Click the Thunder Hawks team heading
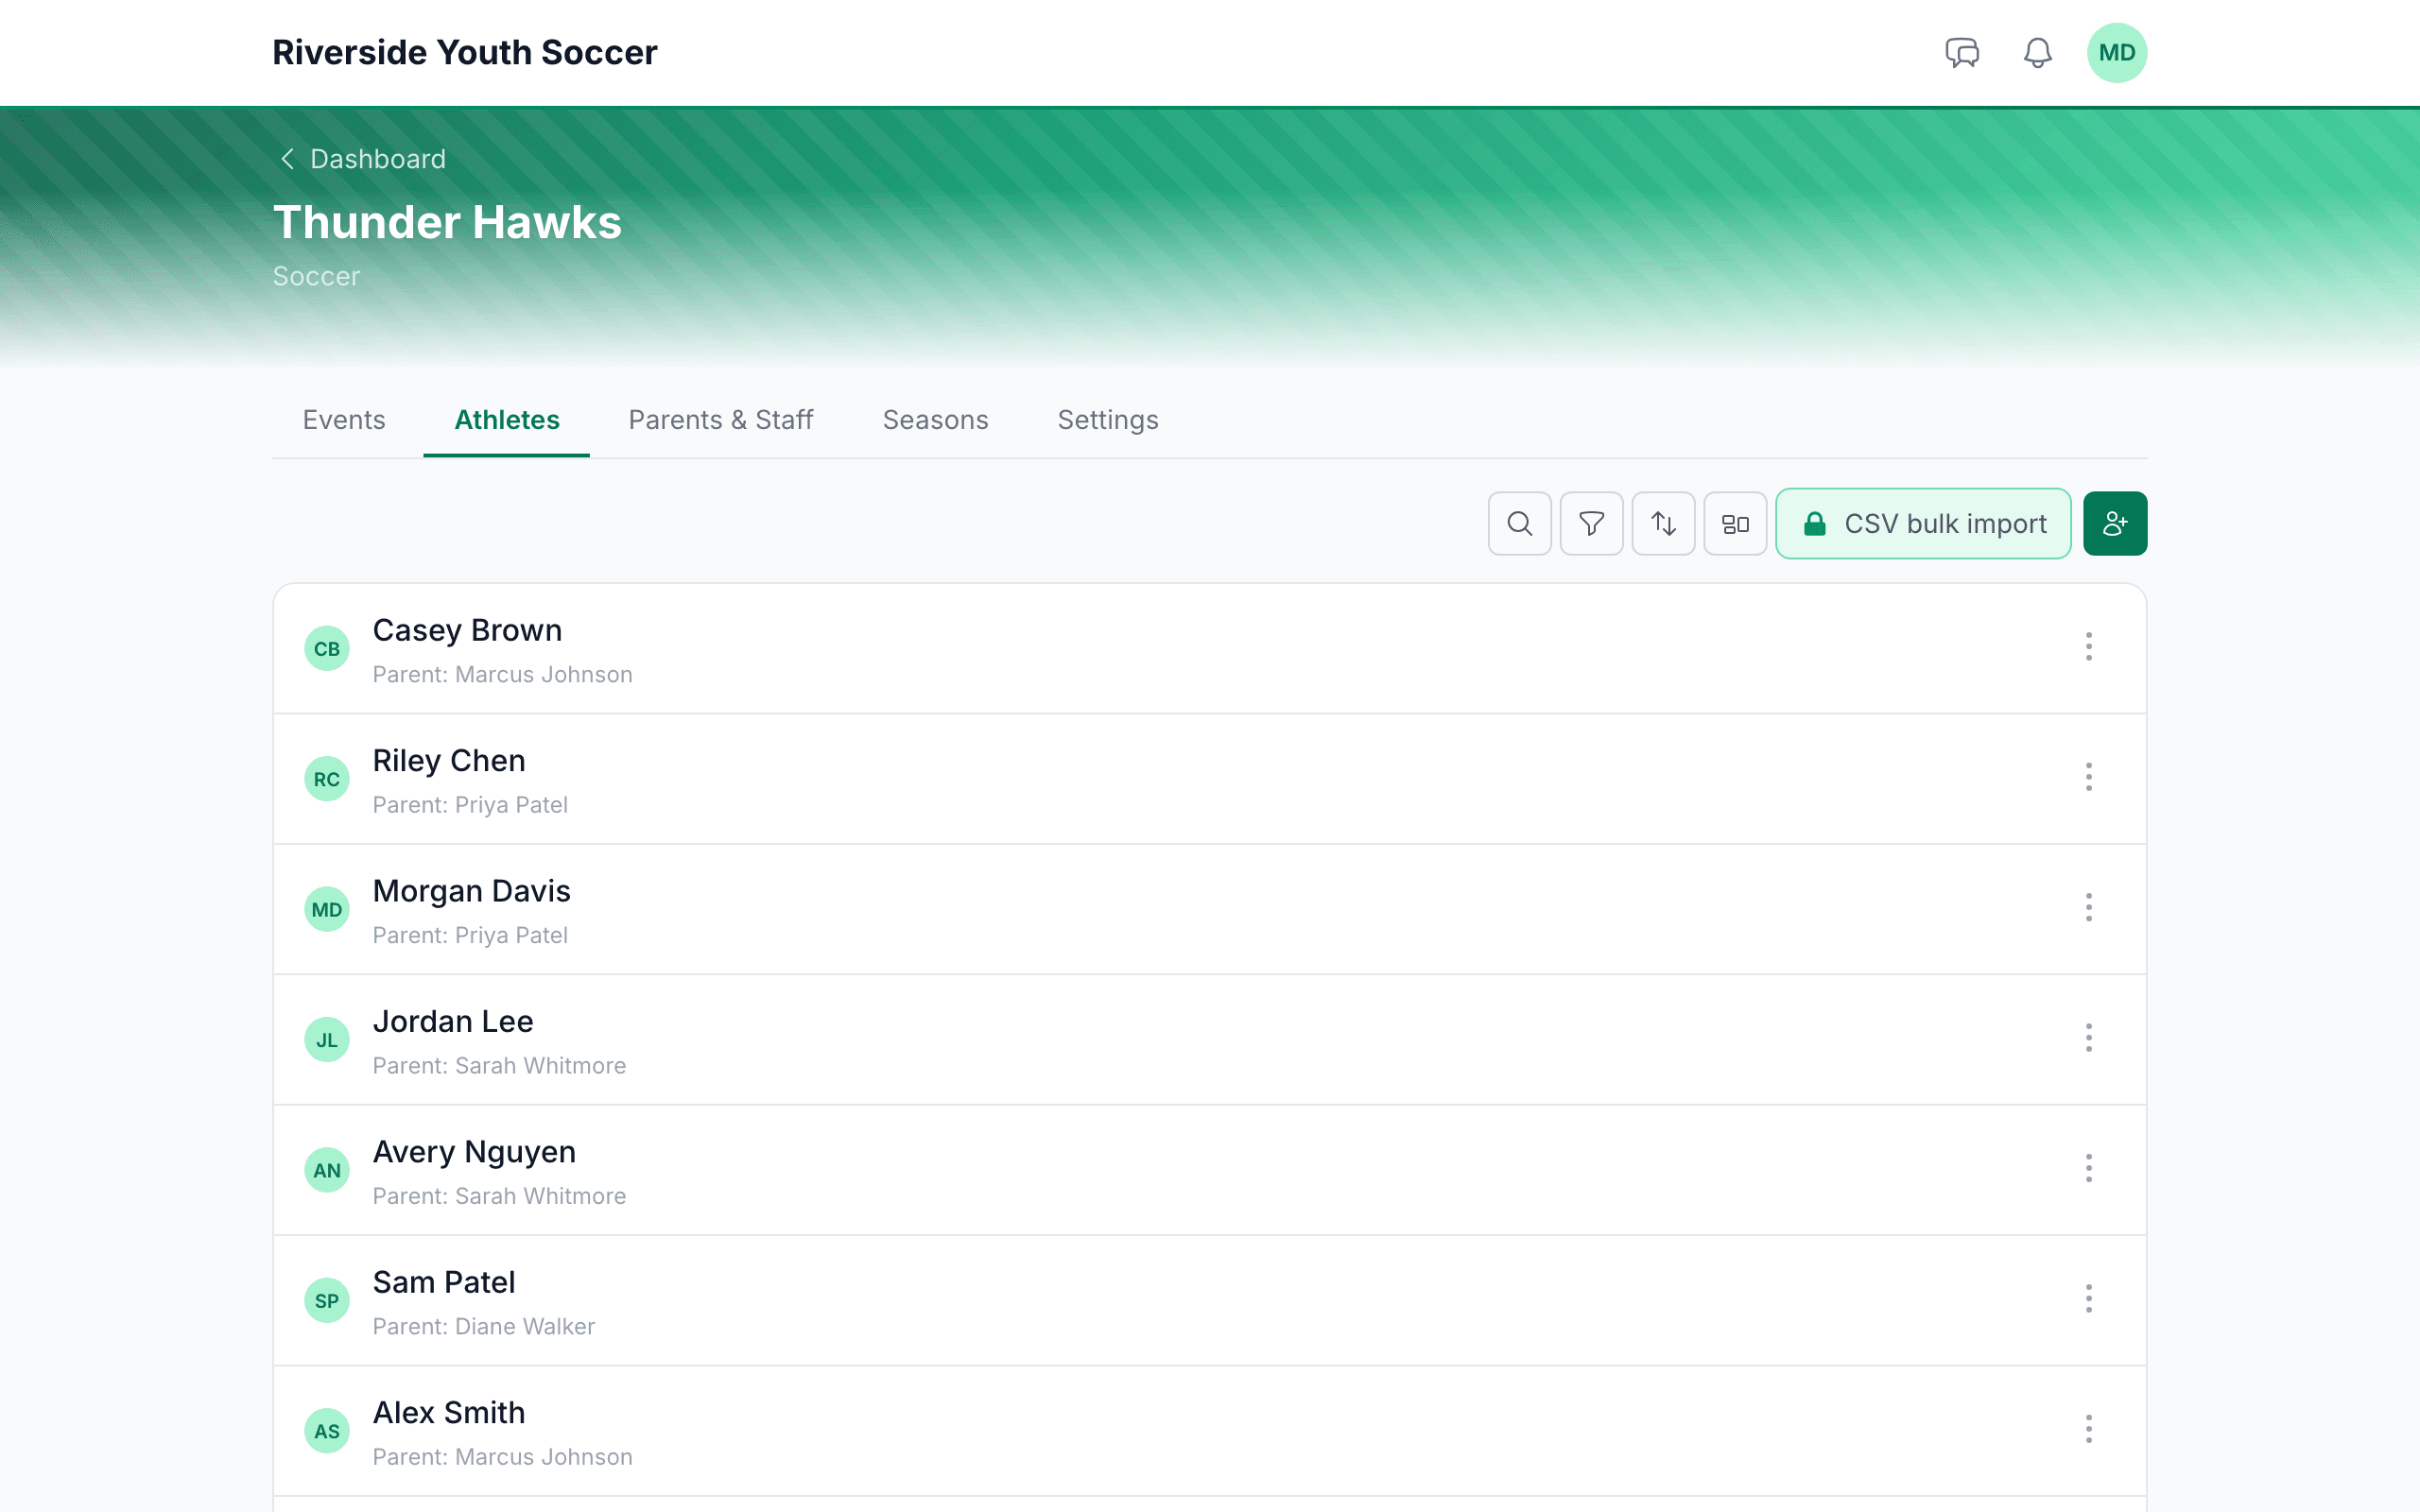This screenshot has height=1512, width=2420. tap(447, 222)
